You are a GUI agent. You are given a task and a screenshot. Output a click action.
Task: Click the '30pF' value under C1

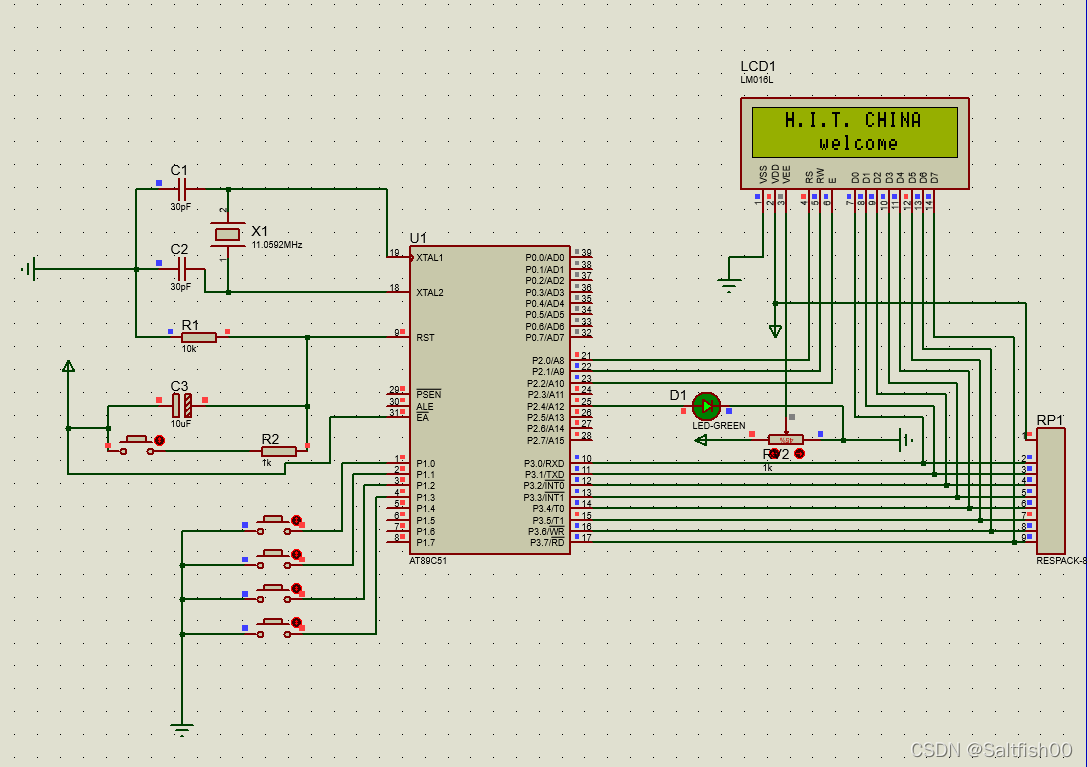click(180, 207)
